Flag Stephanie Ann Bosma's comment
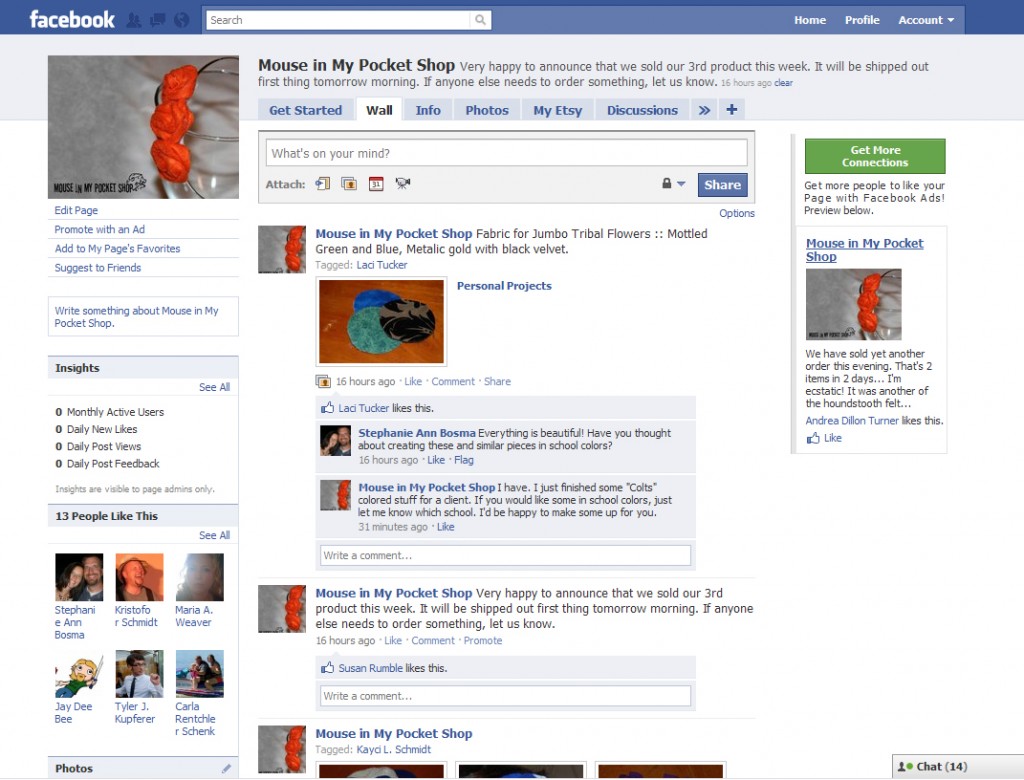This screenshot has height=780, width=1024. tap(464, 460)
